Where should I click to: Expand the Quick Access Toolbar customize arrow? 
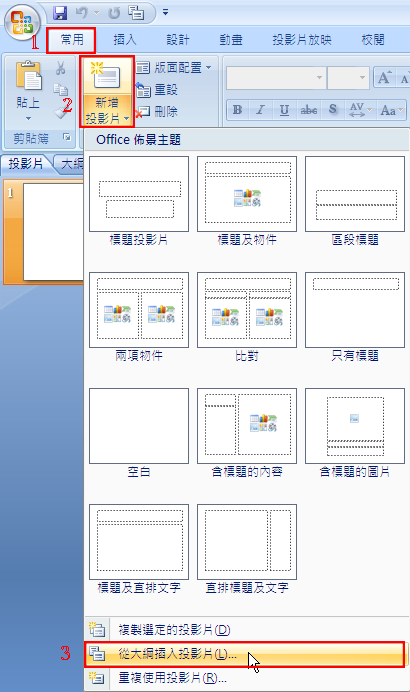166,13
